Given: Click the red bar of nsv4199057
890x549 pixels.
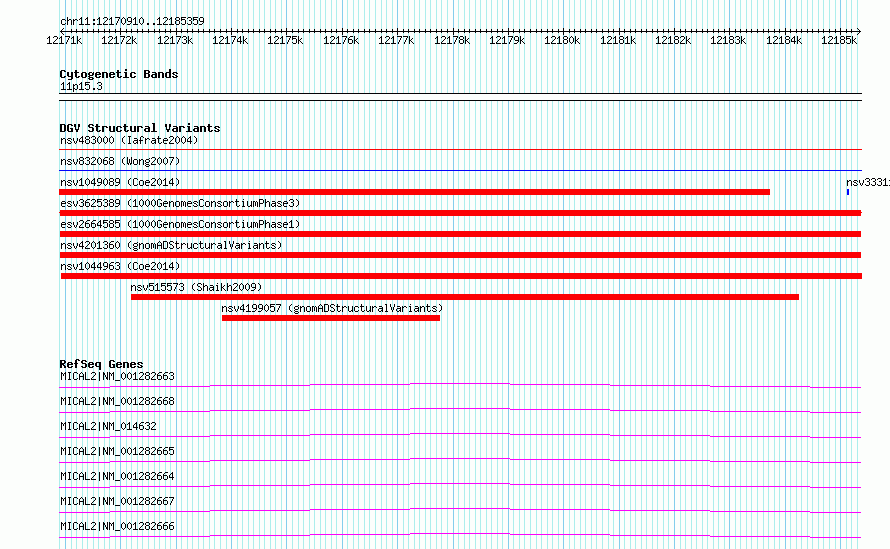Looking at the screenshot, I should point(331,318).
